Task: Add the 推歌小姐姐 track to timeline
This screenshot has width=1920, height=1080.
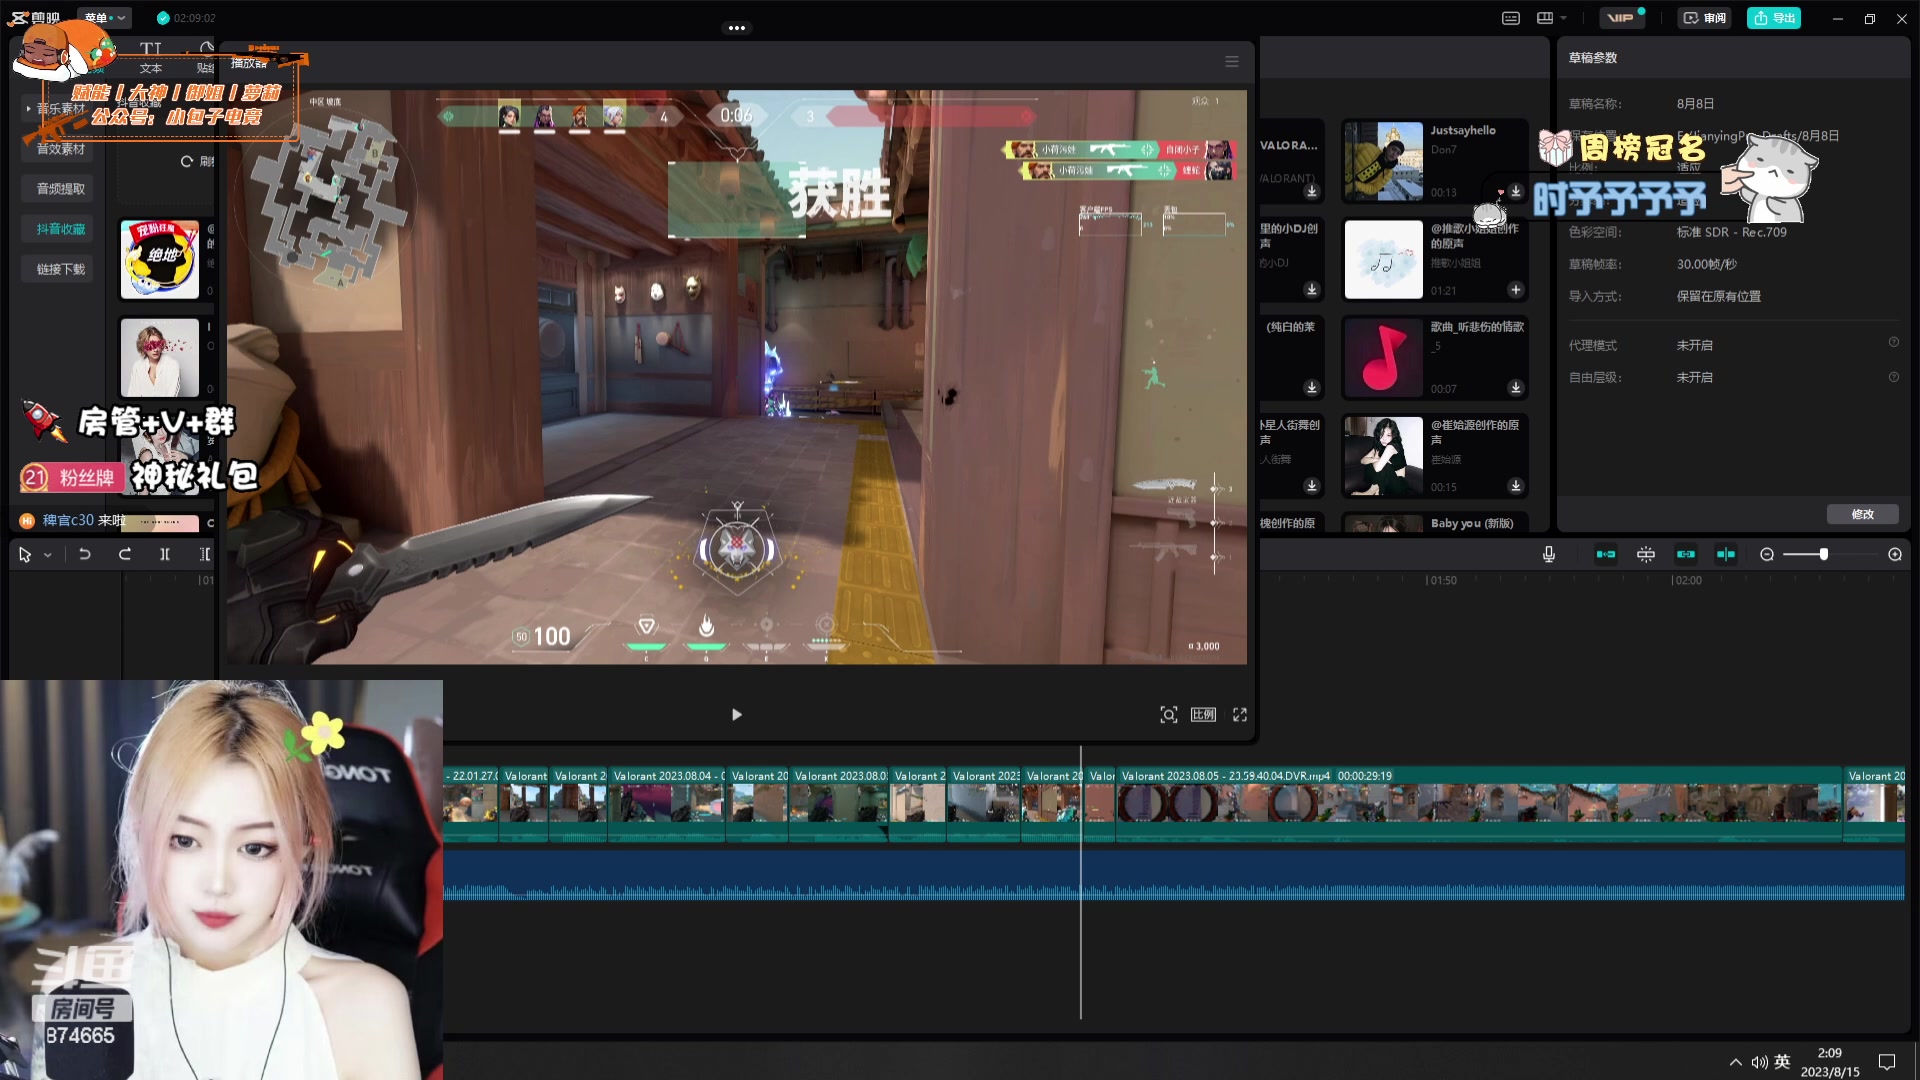Action: pos(1516,290)
